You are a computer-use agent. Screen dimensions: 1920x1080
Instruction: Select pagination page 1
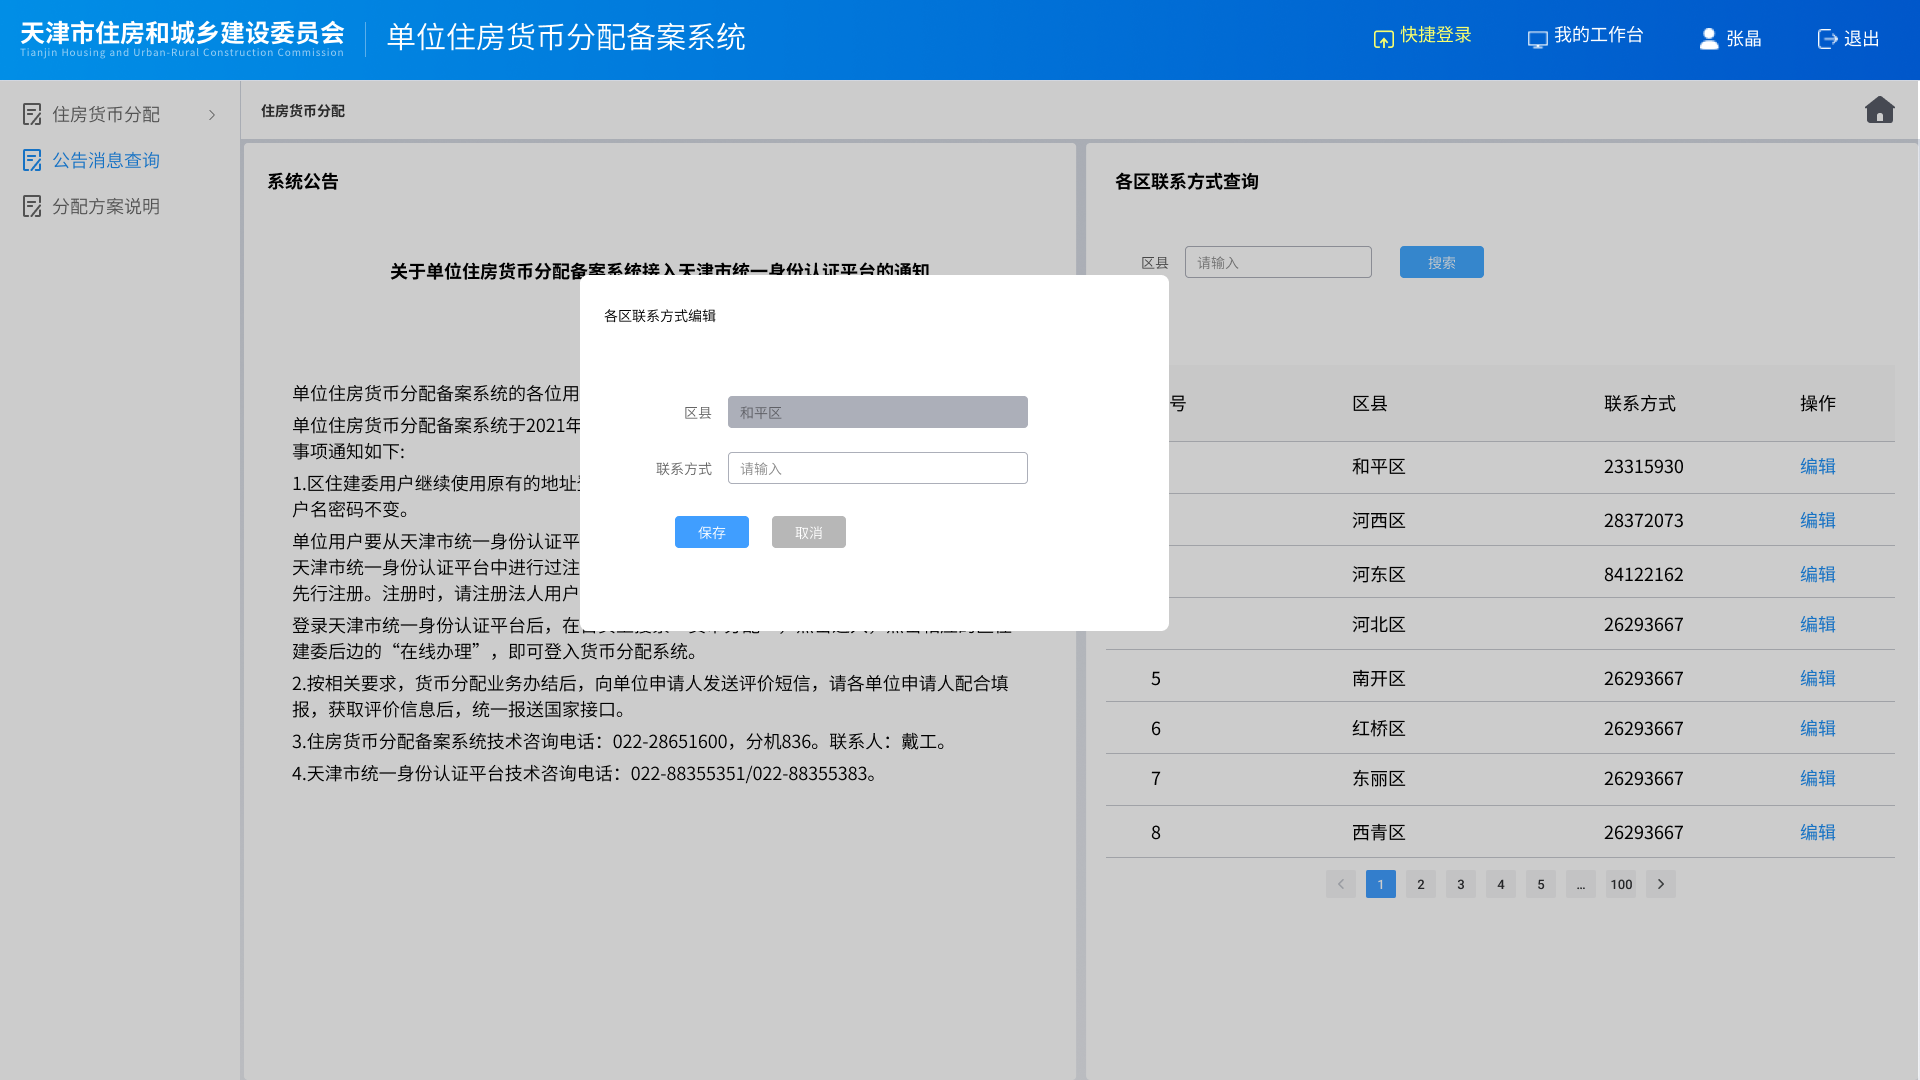pyautogui.click(x=1381, y=884)
